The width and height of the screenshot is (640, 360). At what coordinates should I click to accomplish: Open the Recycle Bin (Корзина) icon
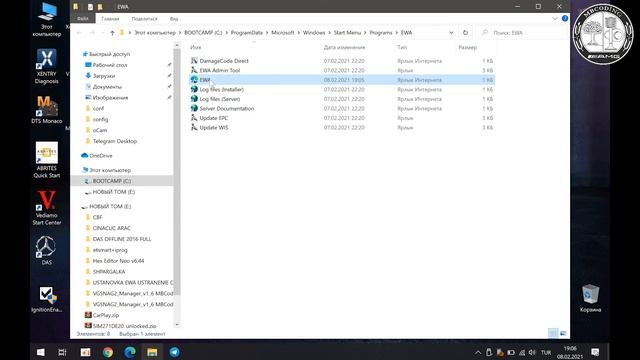pyautogui.click(x=590, y=298)
